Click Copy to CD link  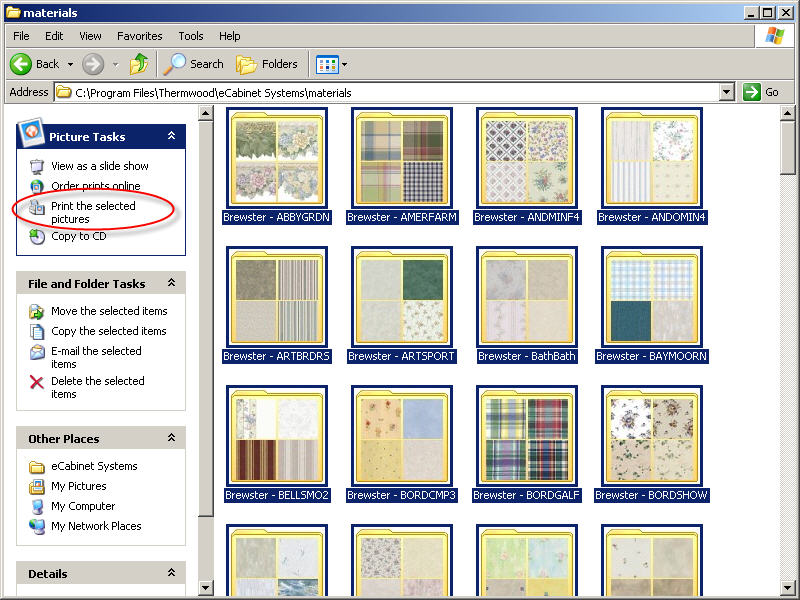click(x=79, y=236)
